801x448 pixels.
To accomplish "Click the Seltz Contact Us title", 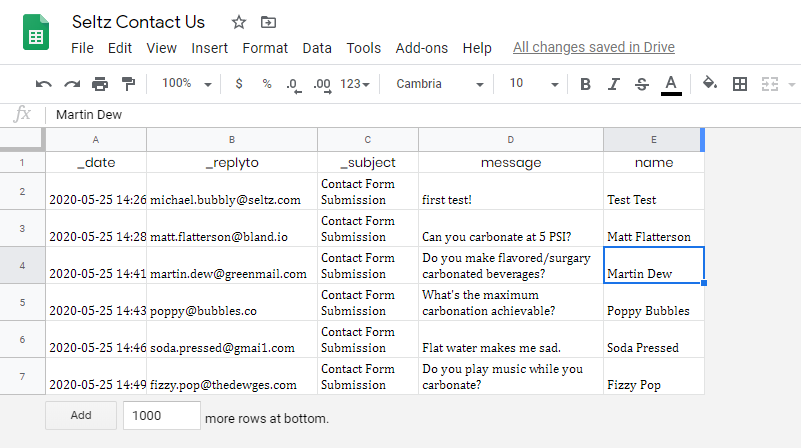I will pos(138,22).
